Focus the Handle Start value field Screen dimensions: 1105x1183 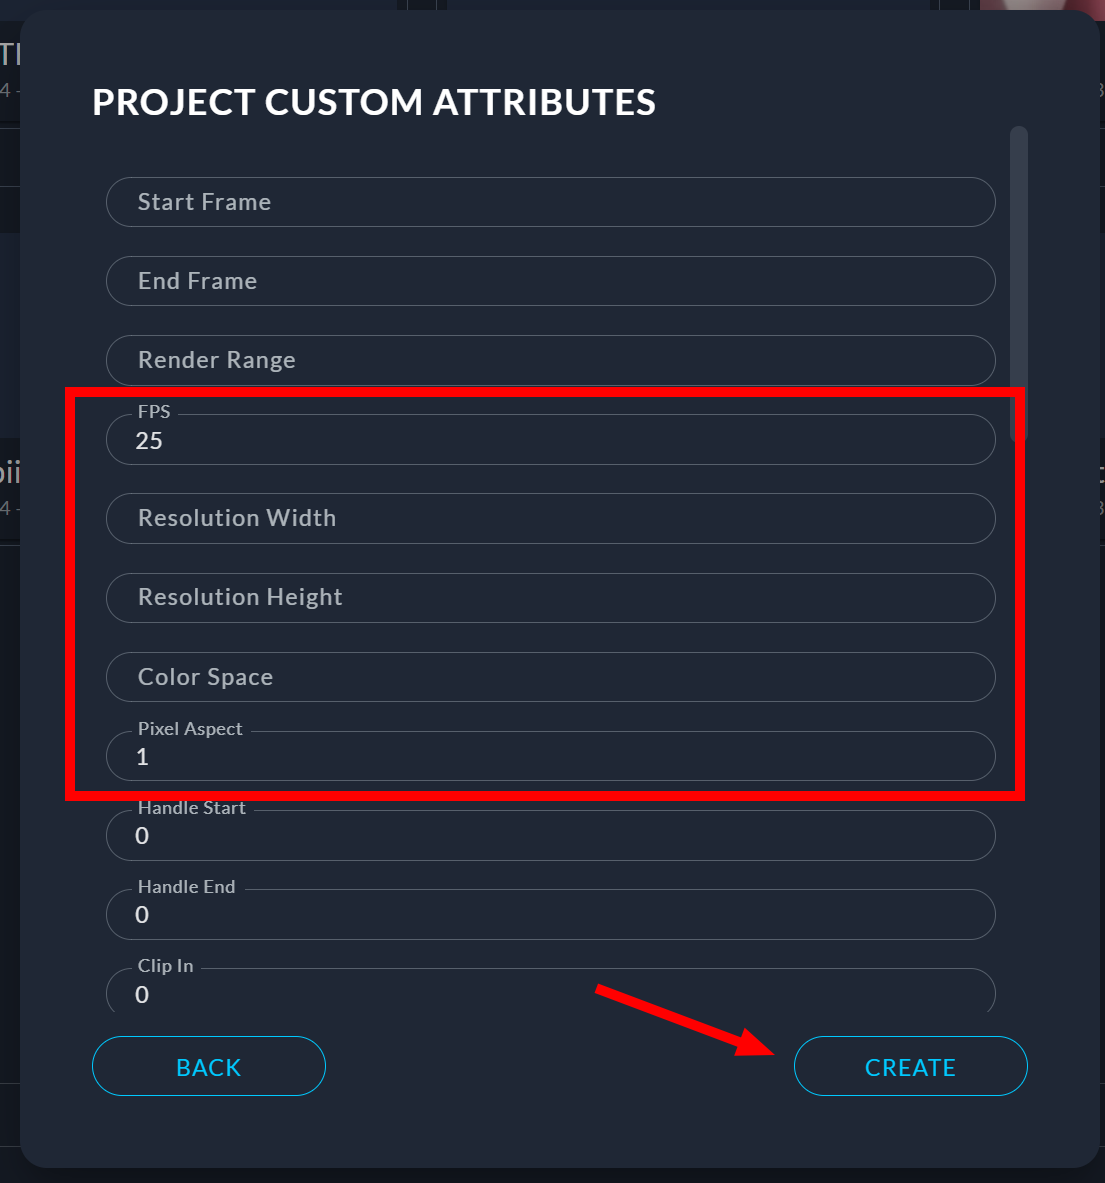550,836
